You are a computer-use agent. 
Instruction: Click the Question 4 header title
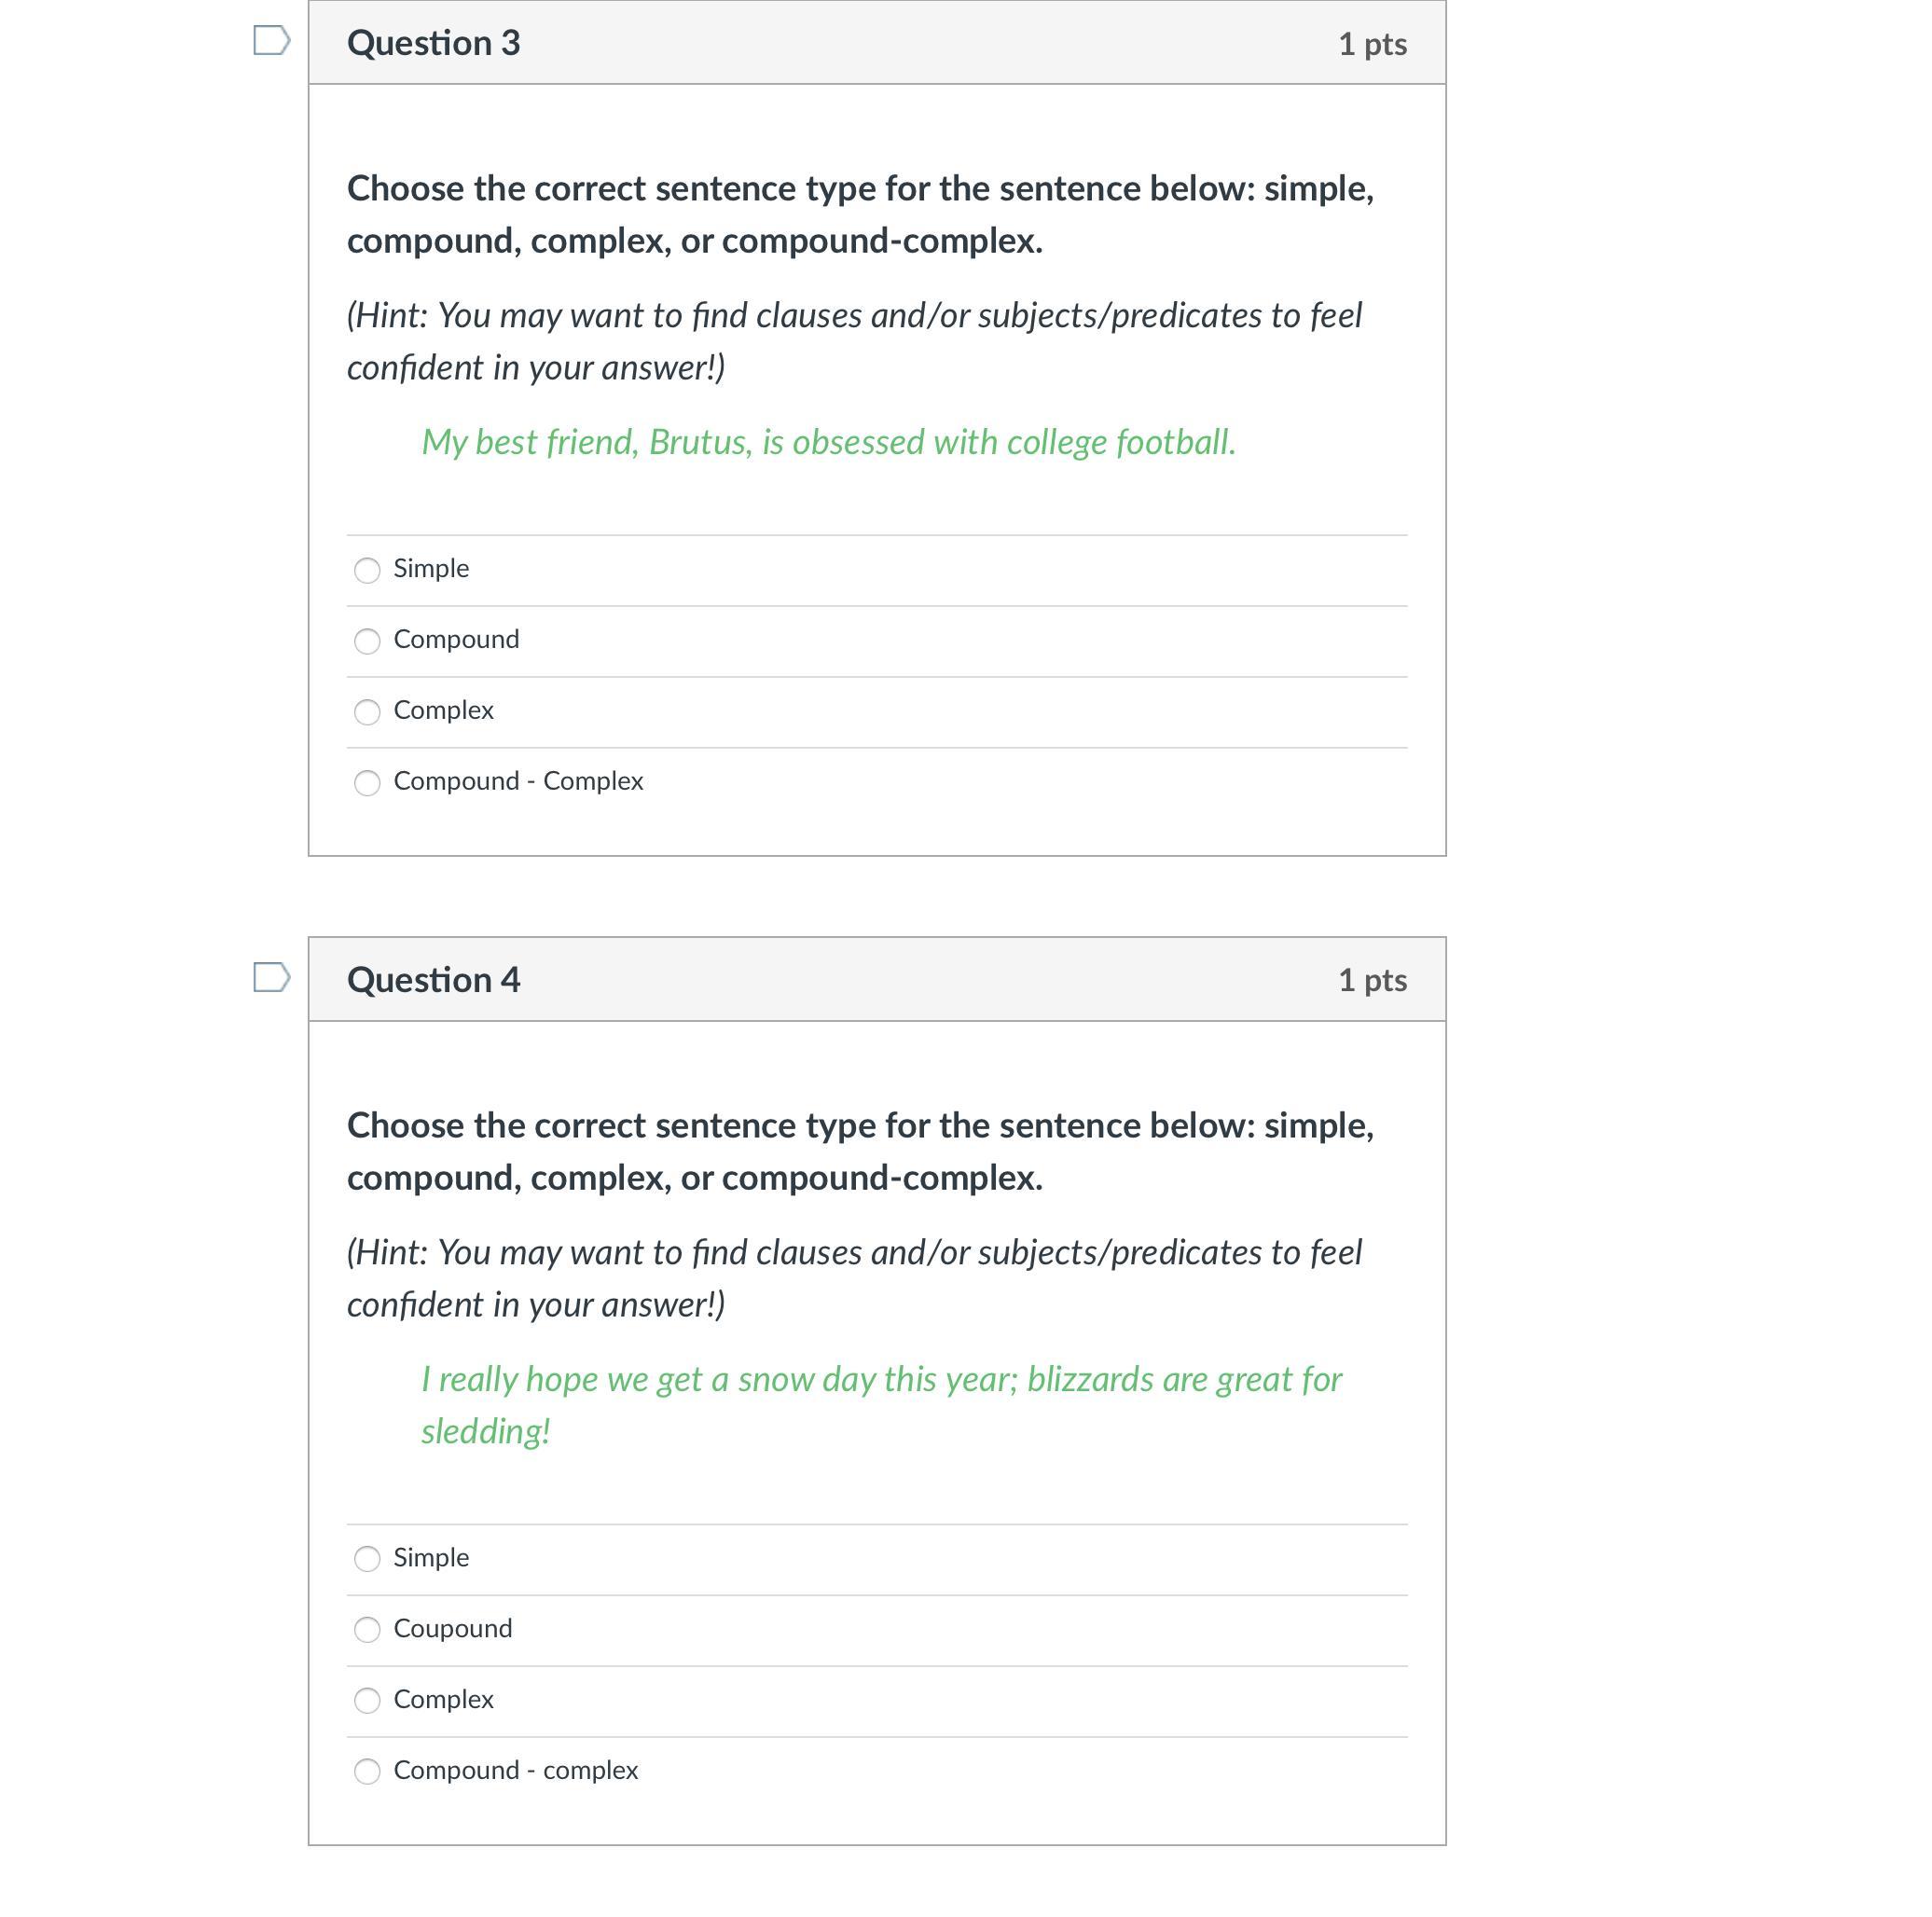(x=433, y=980)
